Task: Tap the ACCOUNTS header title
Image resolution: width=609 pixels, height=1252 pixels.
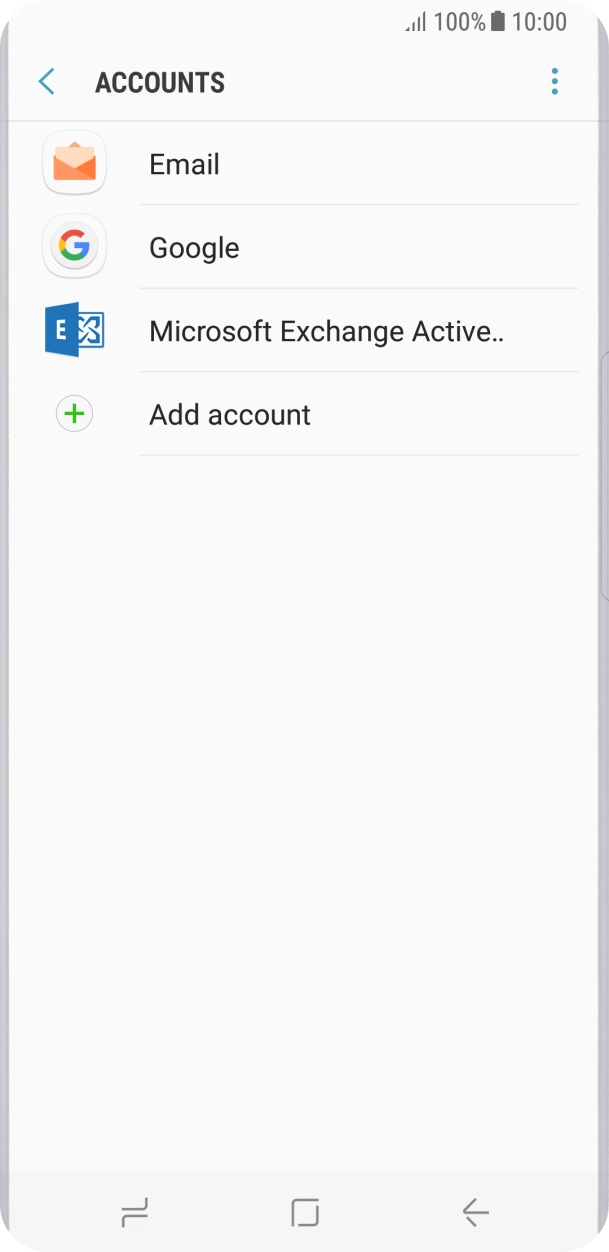Action: pos(160,83)
